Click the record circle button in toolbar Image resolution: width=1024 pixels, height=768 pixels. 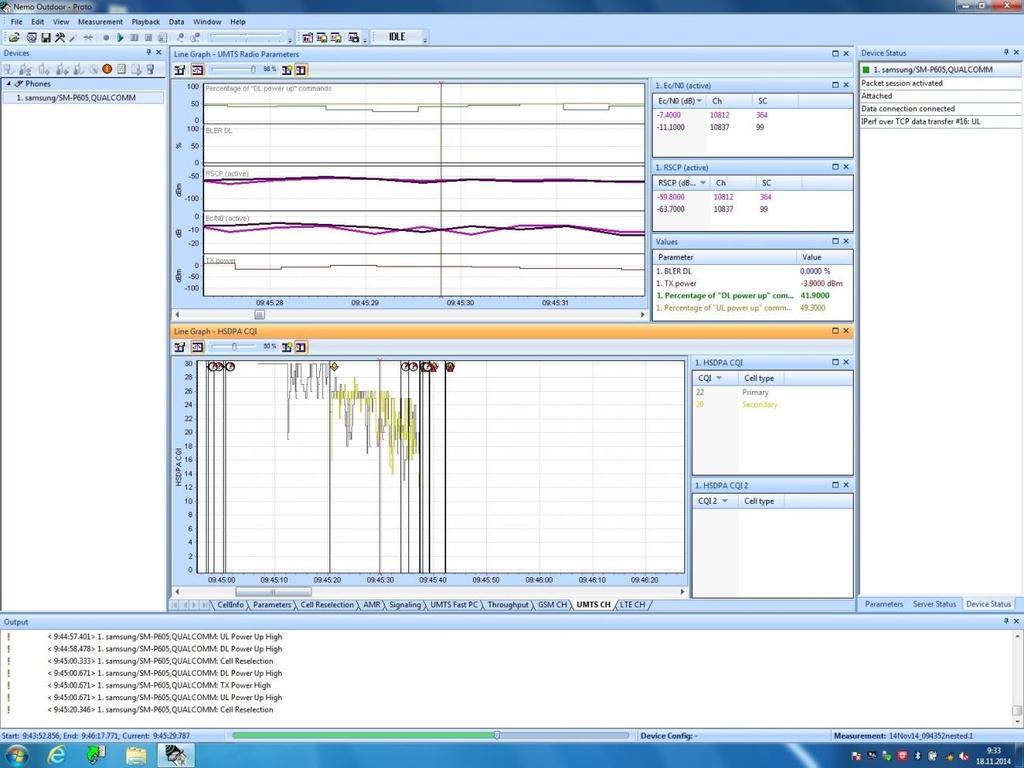tap(106, 38)
